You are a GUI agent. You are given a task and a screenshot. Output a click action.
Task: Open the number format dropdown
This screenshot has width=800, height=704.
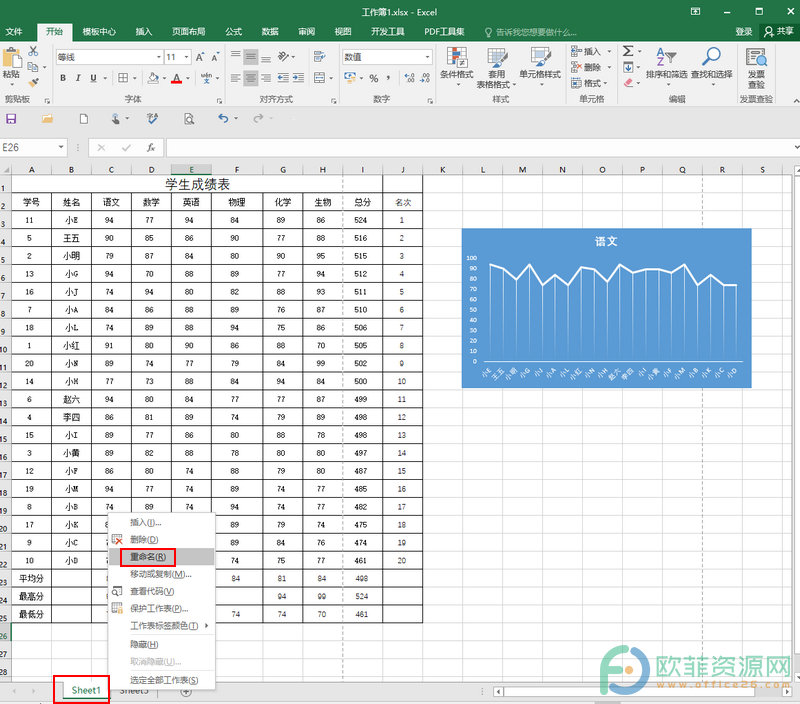428,57
